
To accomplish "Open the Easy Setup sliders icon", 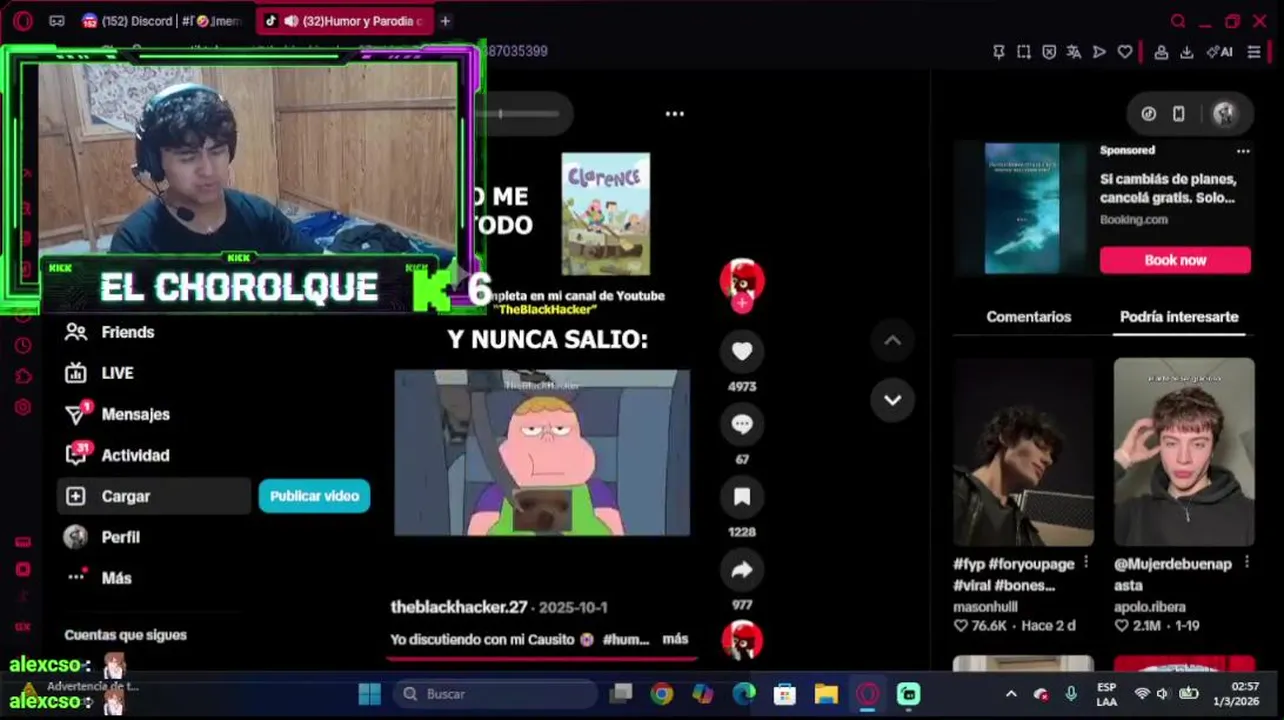I will 1254,52.
